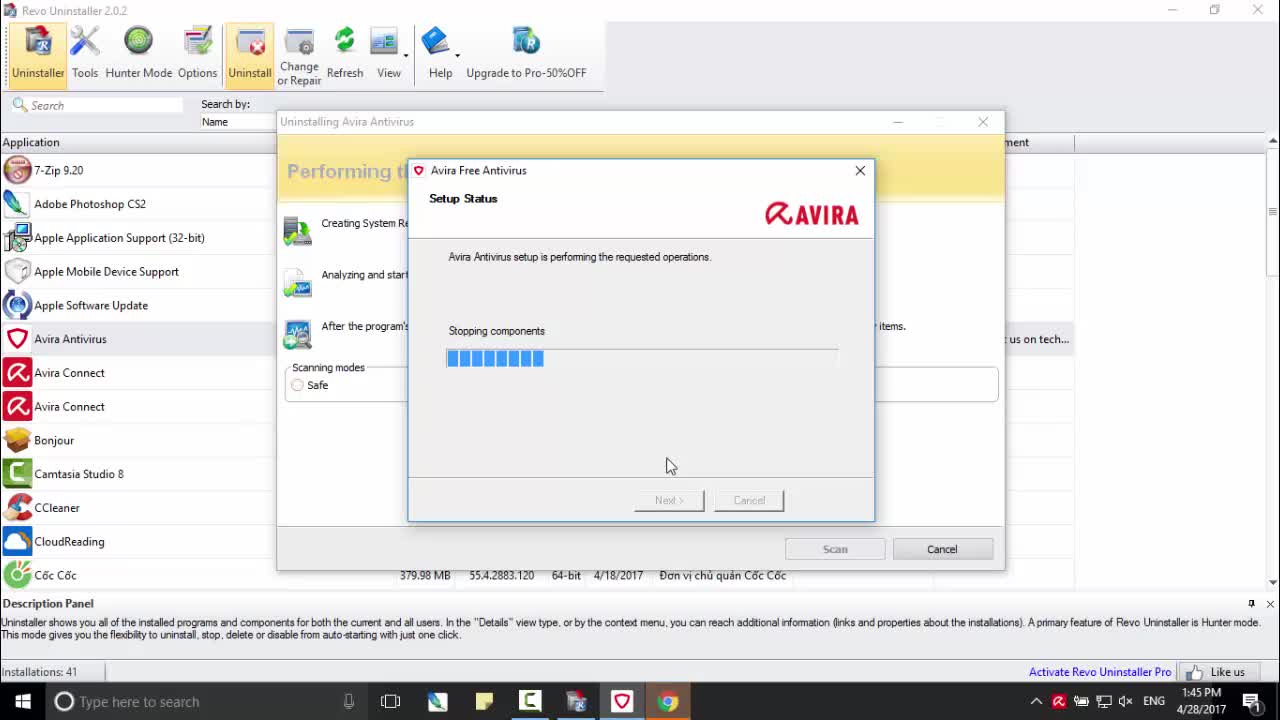Screen dimensions: 1280x720
Task: Open the View toolbar icon
Action: 386,54
